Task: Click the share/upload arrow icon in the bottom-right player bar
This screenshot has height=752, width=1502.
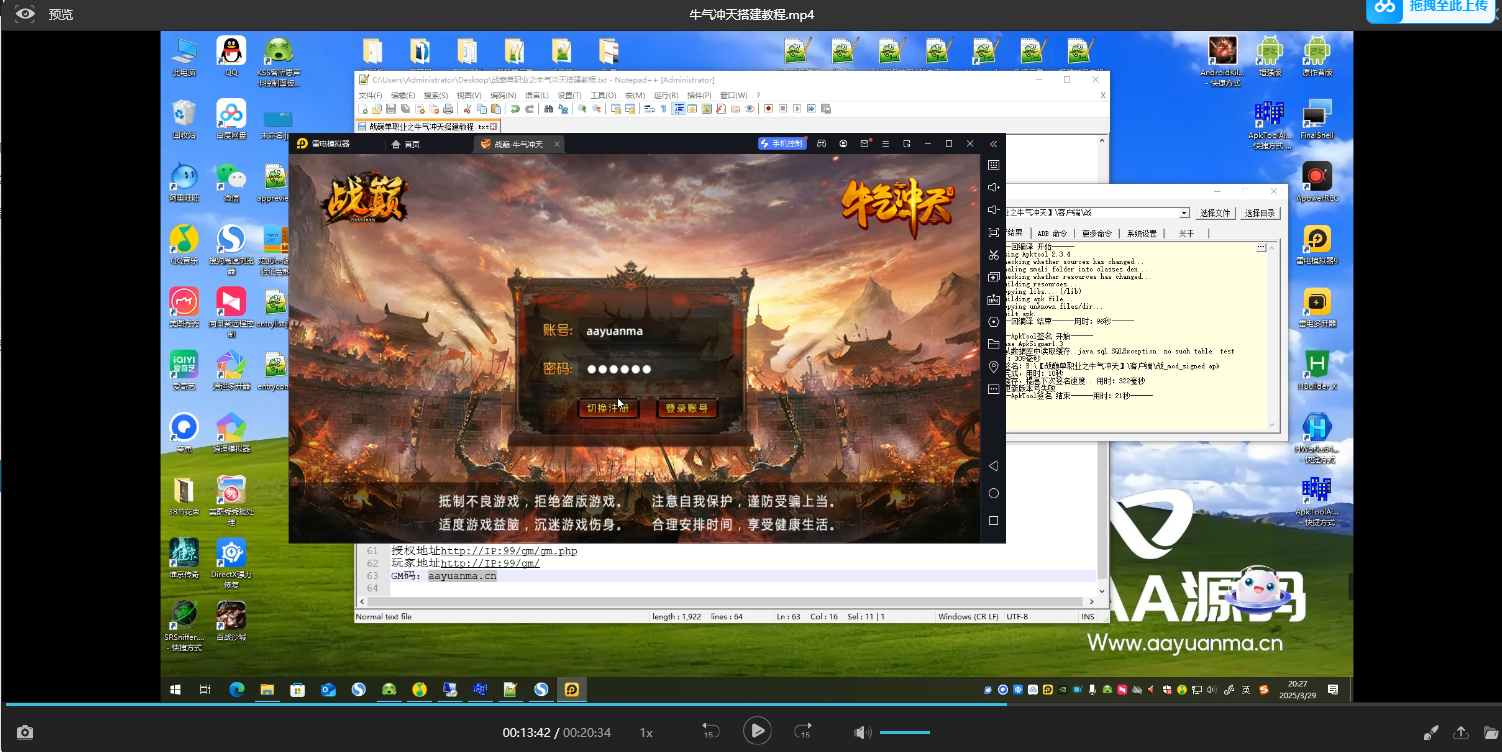Action: click(x=1461, y=733)
